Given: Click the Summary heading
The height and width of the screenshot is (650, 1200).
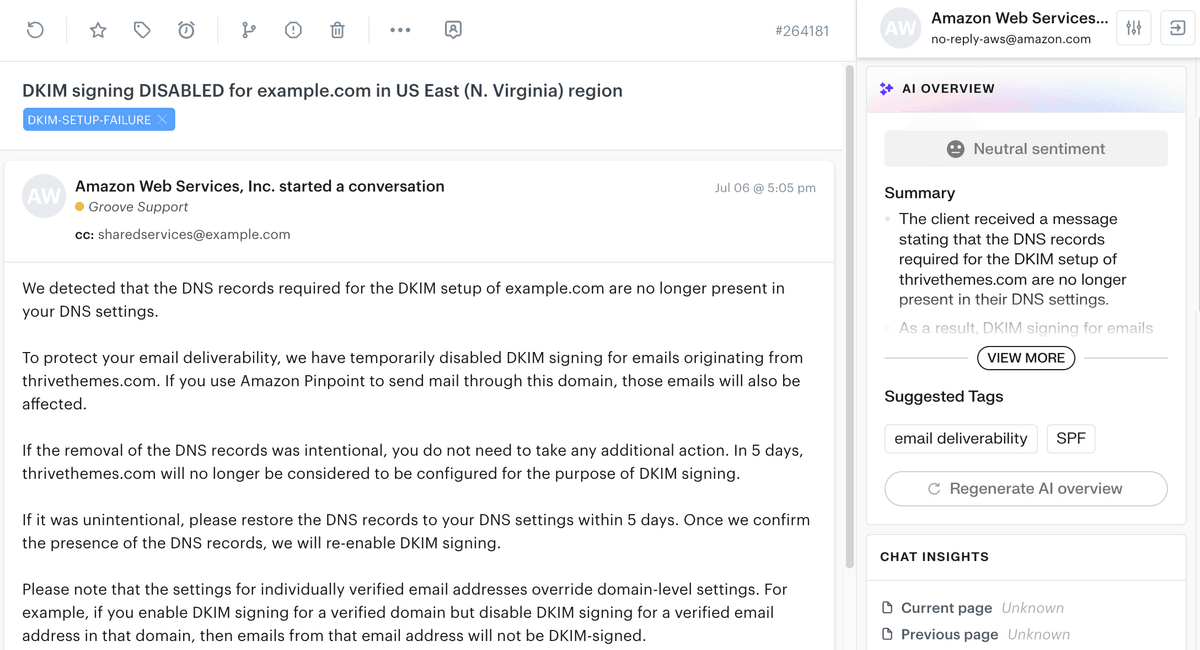Looking at the screenshot, I should (x=920, y=193).
